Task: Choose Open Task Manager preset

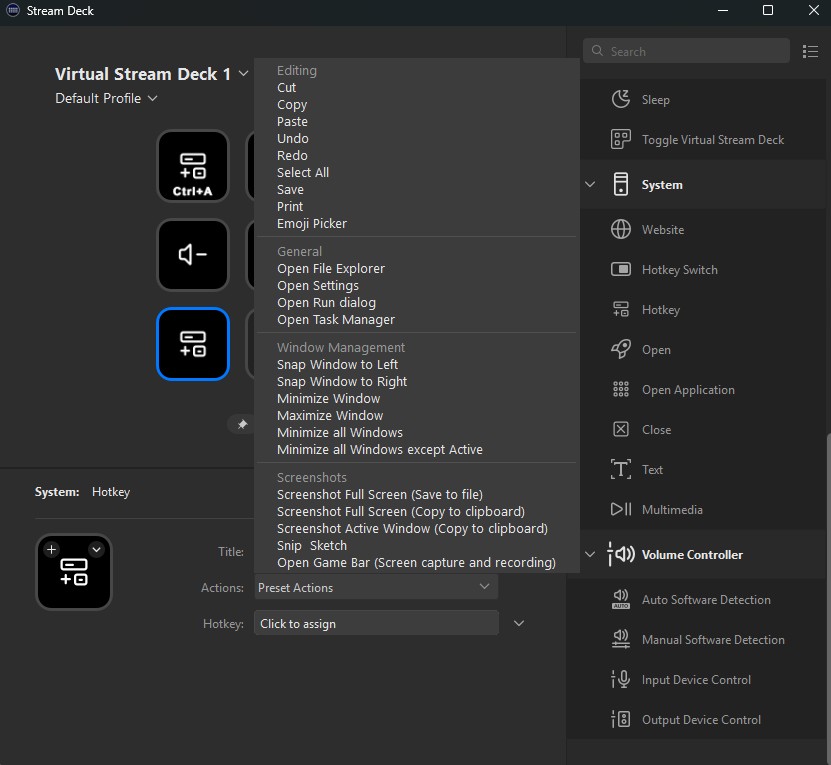Action: [x=336, y=320]
